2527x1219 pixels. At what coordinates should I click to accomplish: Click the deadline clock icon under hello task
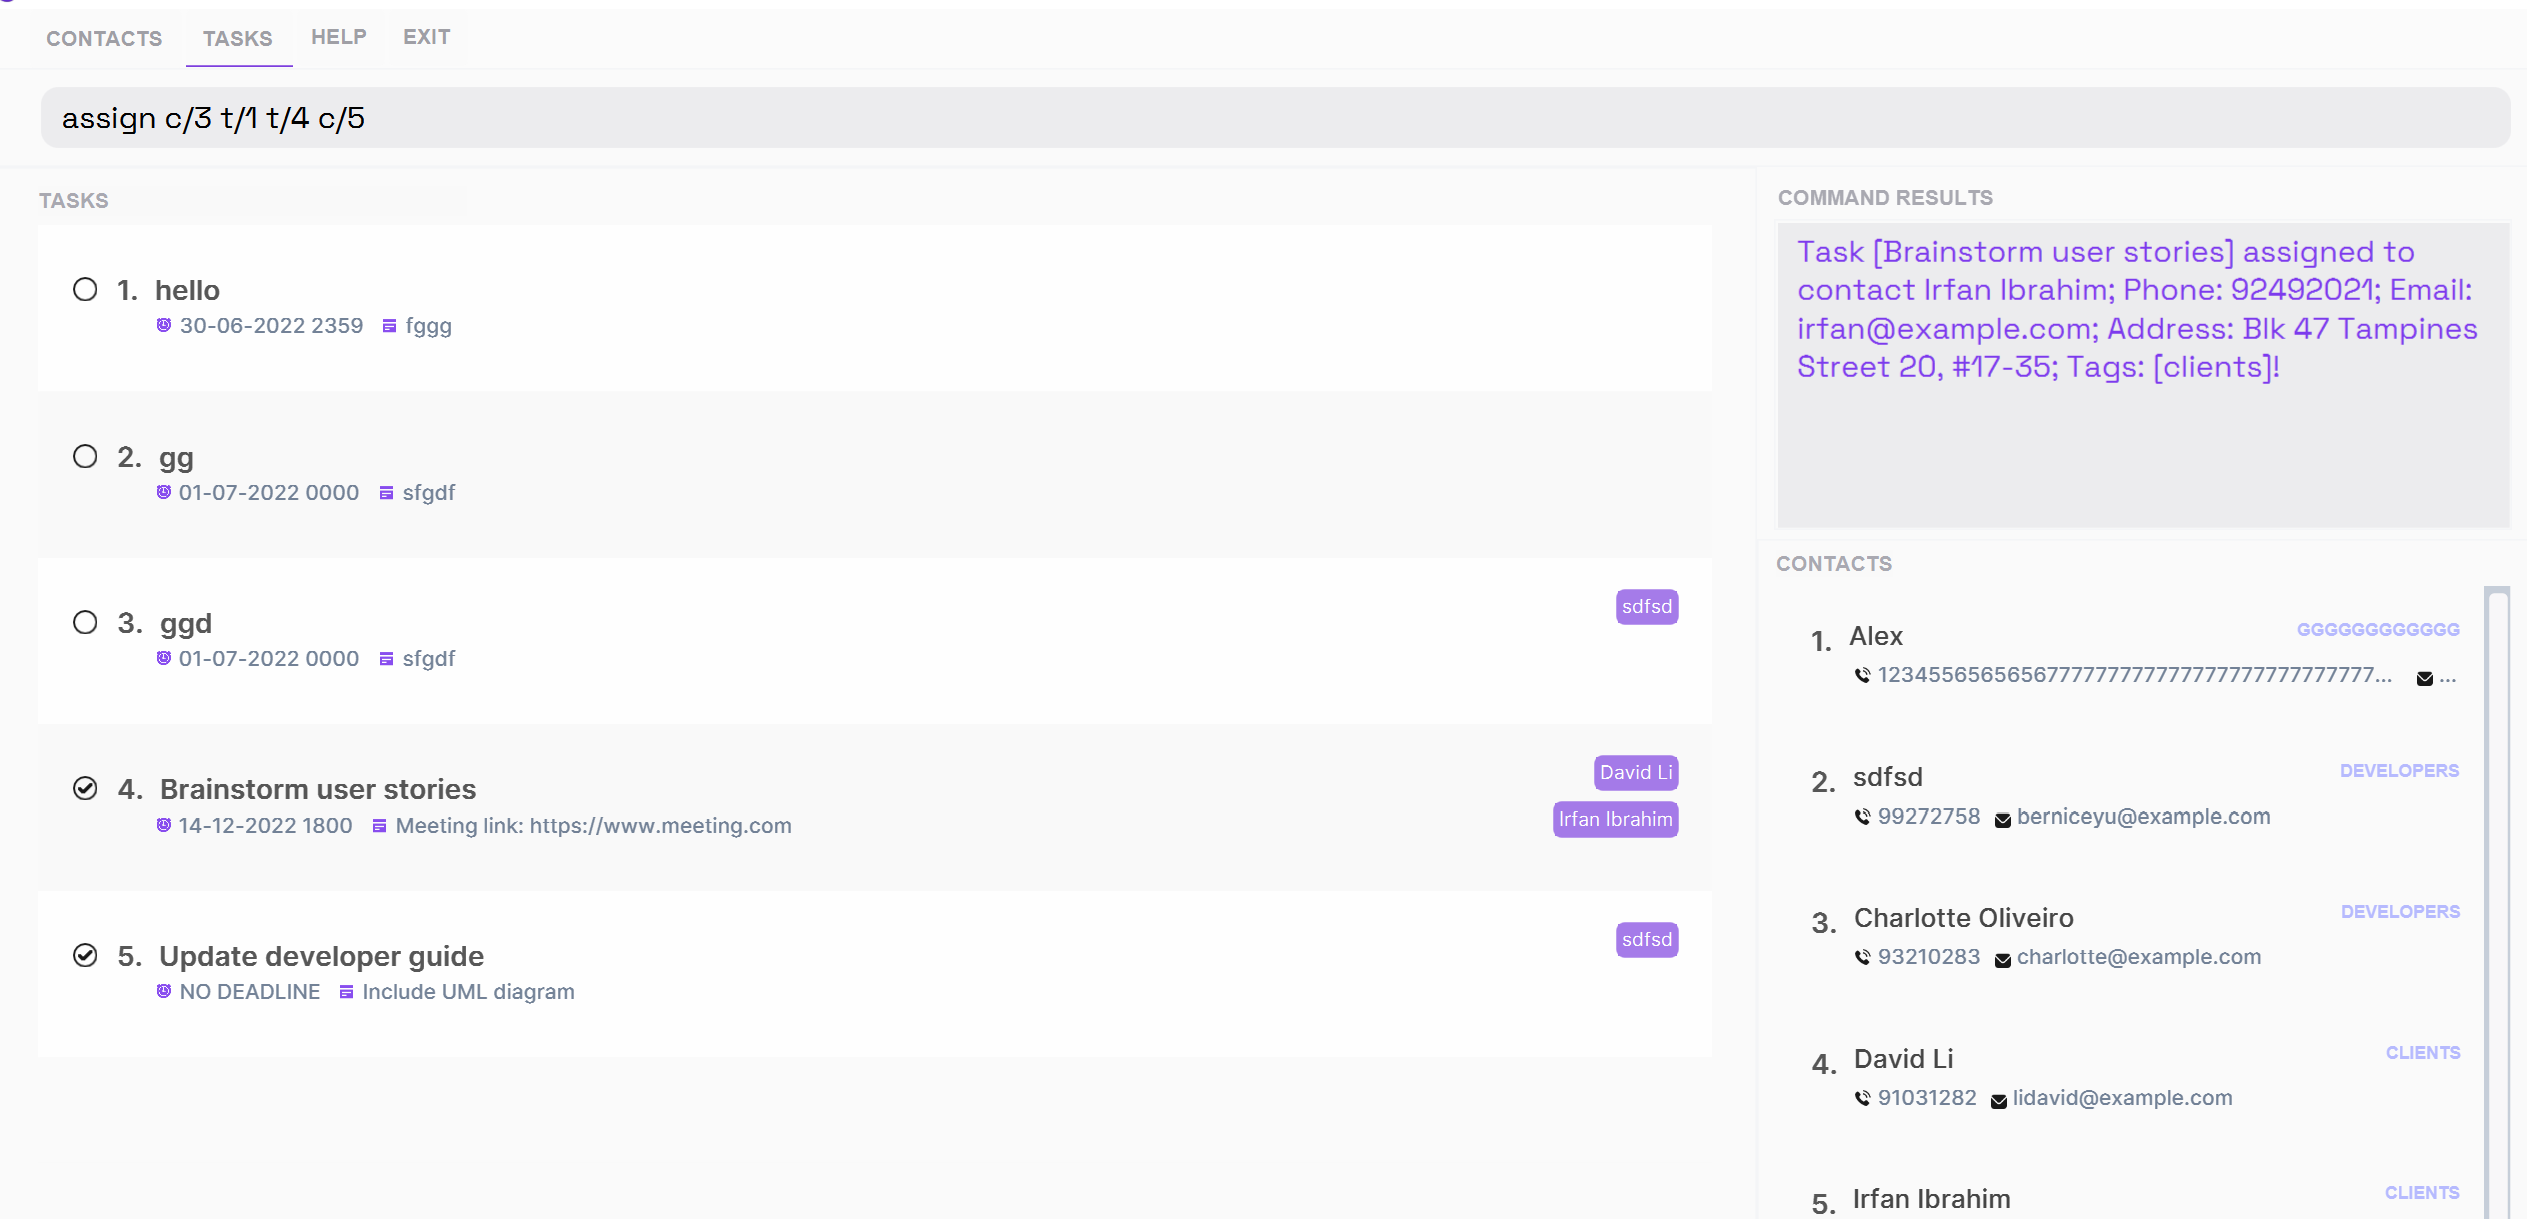click(164, 325)
